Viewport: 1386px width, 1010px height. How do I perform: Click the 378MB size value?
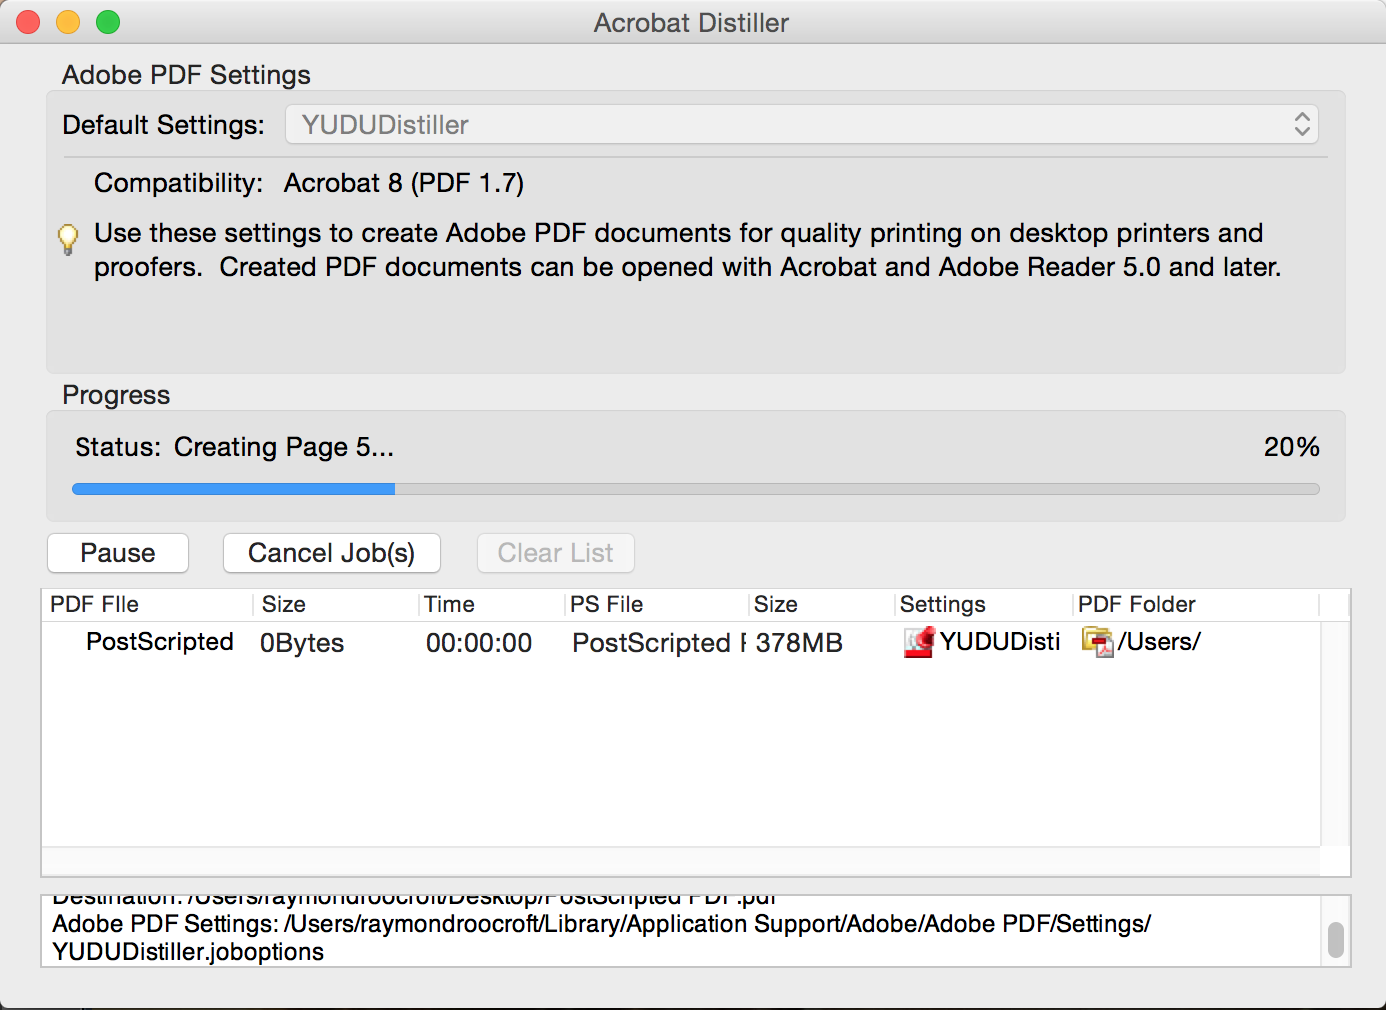(799, 643)
